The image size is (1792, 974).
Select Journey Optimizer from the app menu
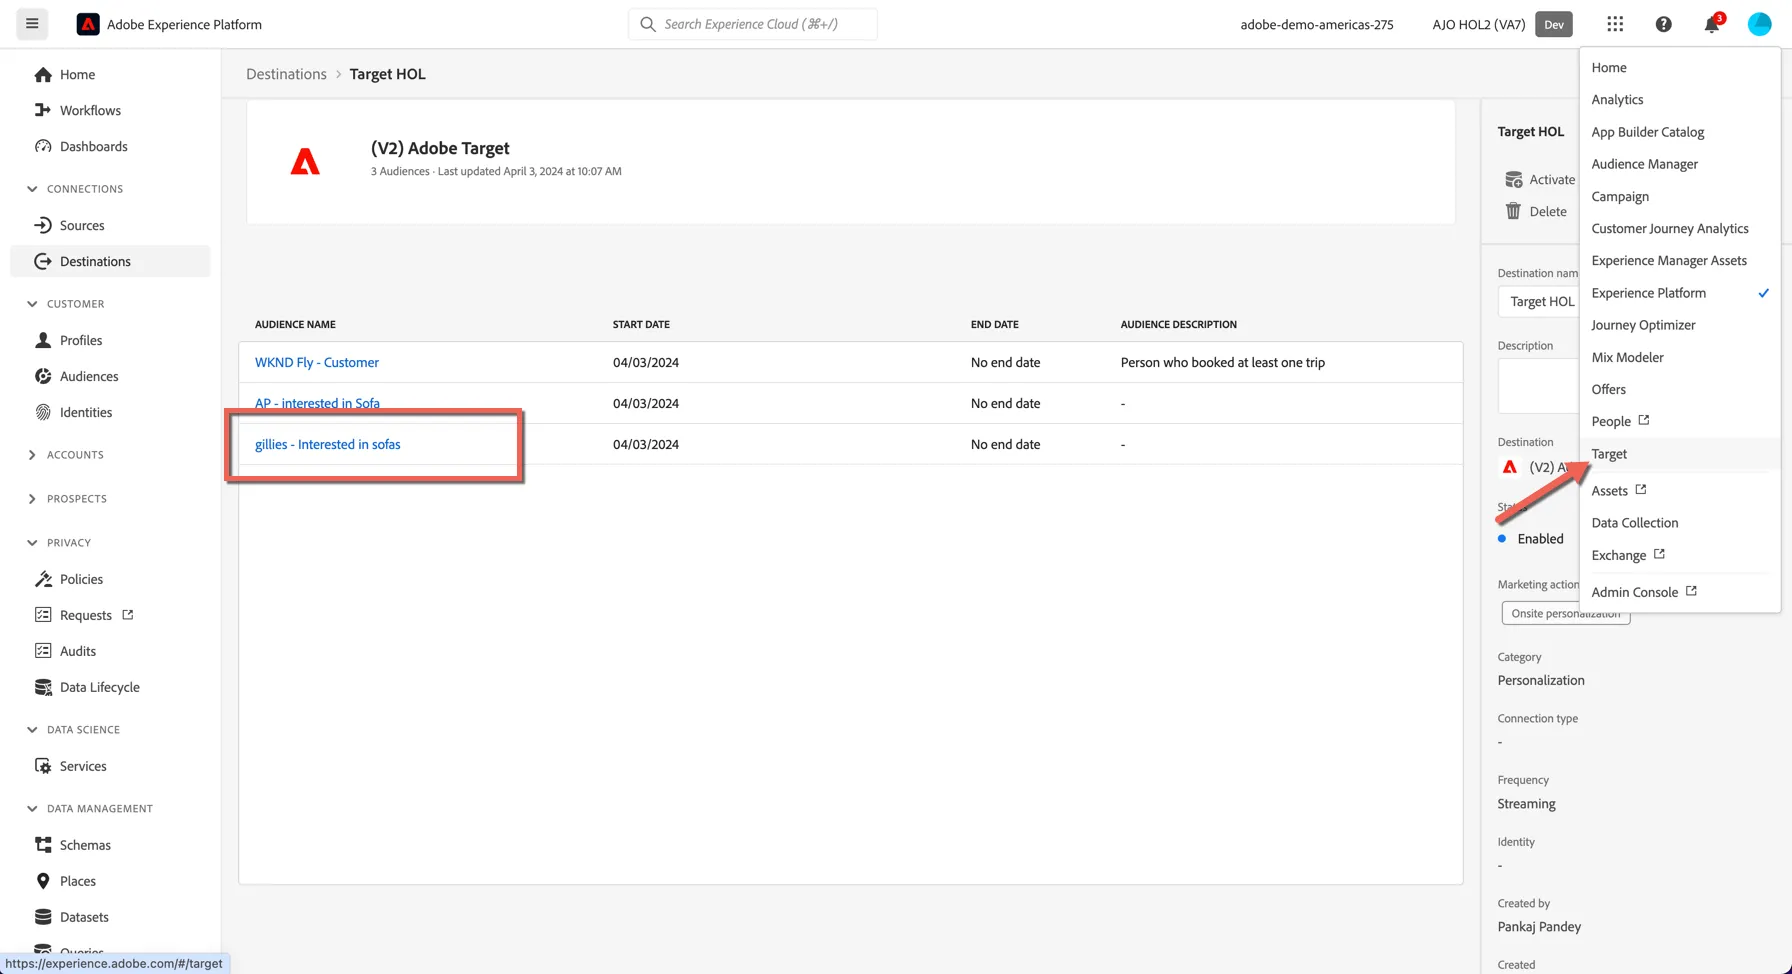click(x=1643, y=325)
